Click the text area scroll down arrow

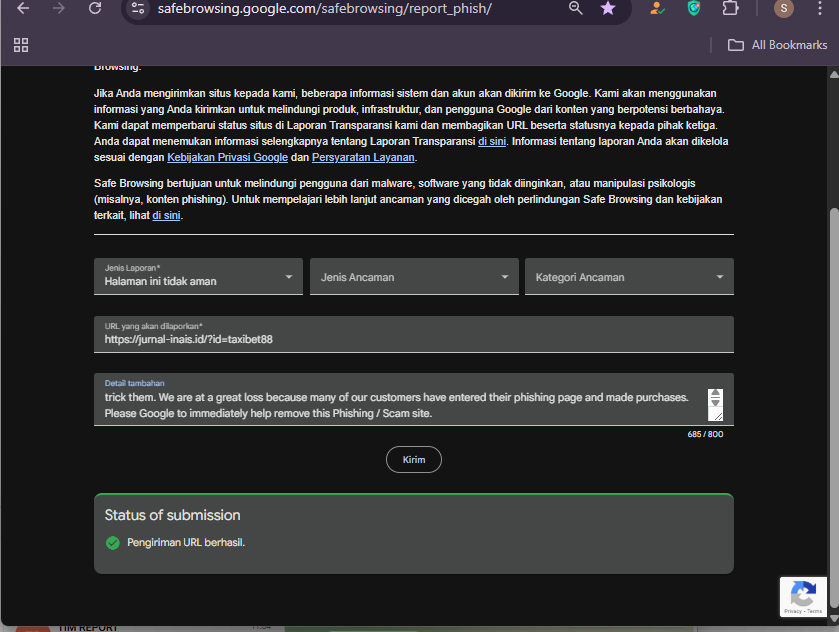click(715, 402)
